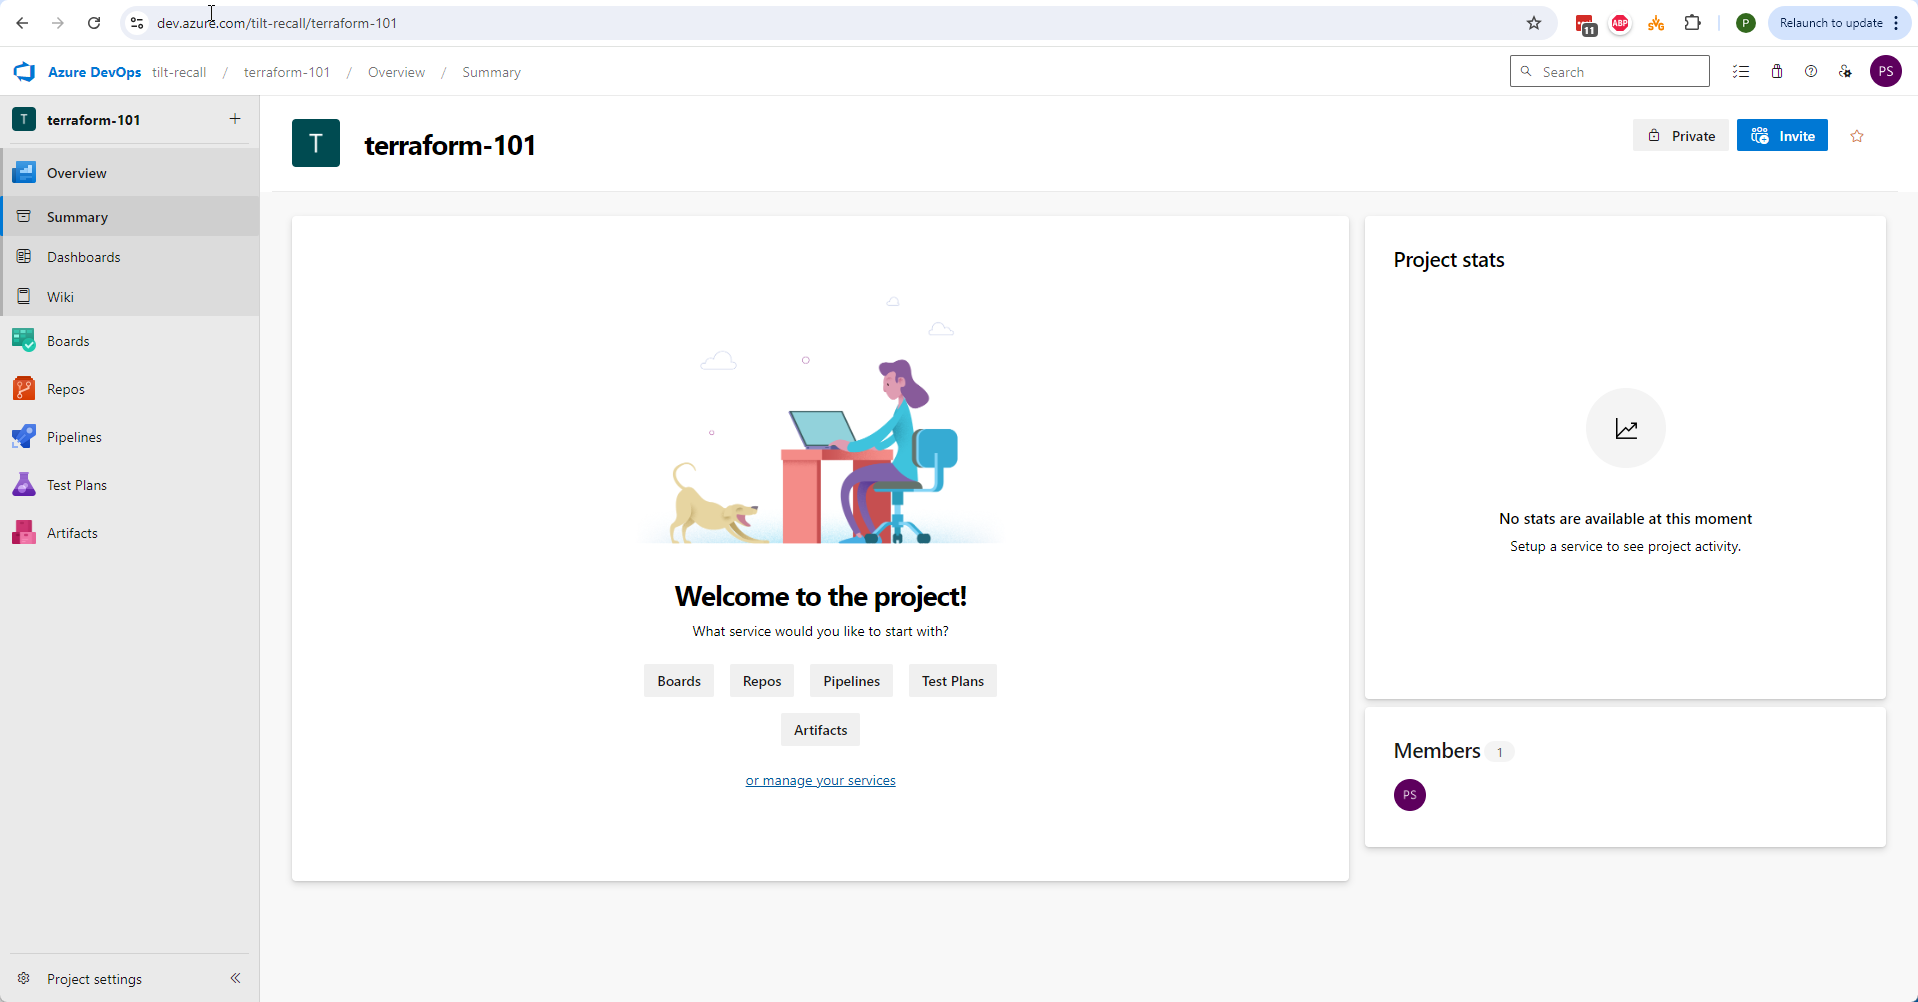This screenshot has width=1918, height=1002.
Task: Open the Wiki section
Action: pyautogui.click(x=60, y=296)
